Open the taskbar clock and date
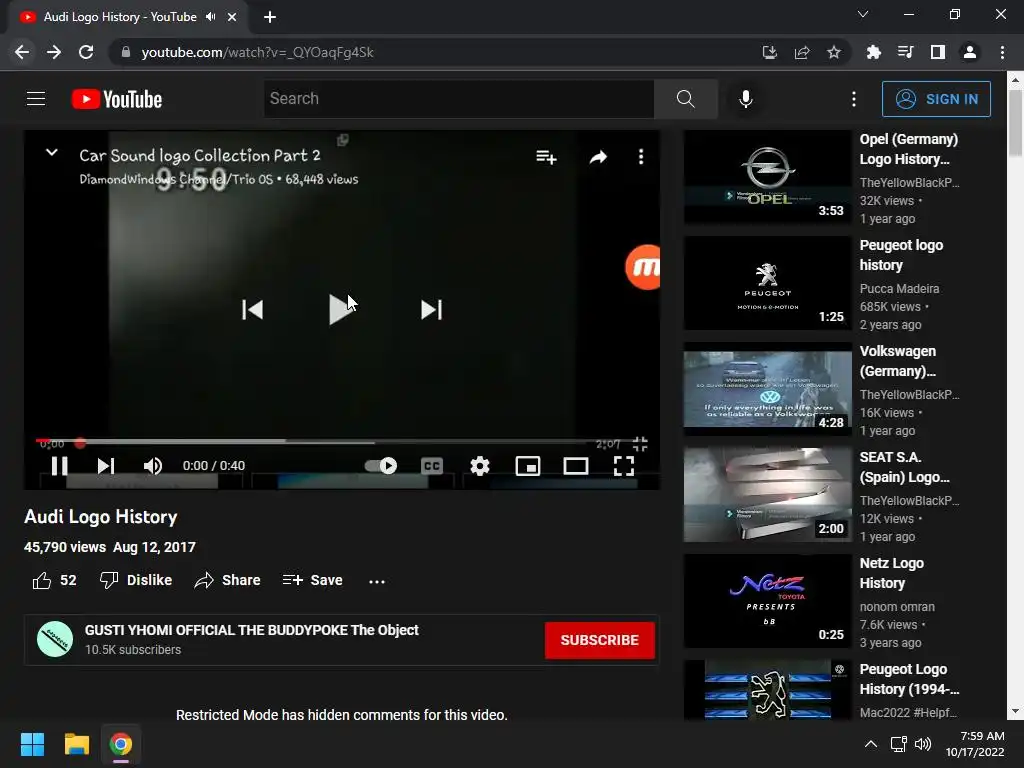Viewport: 1024px width, 768px height. click(975, 744)
